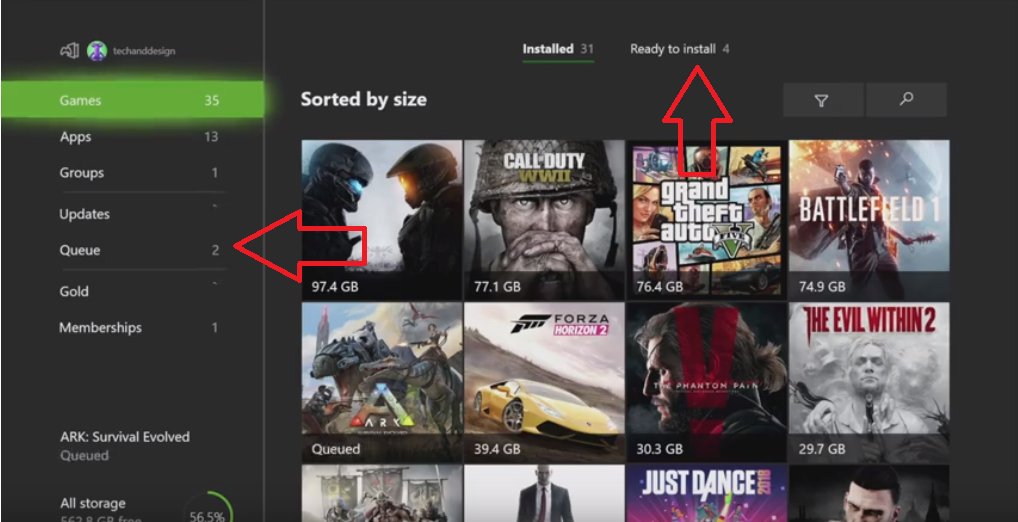The width and height of the screenshot is (1018, 522).
Task: Select the Forza Horizon 2 tile
Action: click(544, 382)
